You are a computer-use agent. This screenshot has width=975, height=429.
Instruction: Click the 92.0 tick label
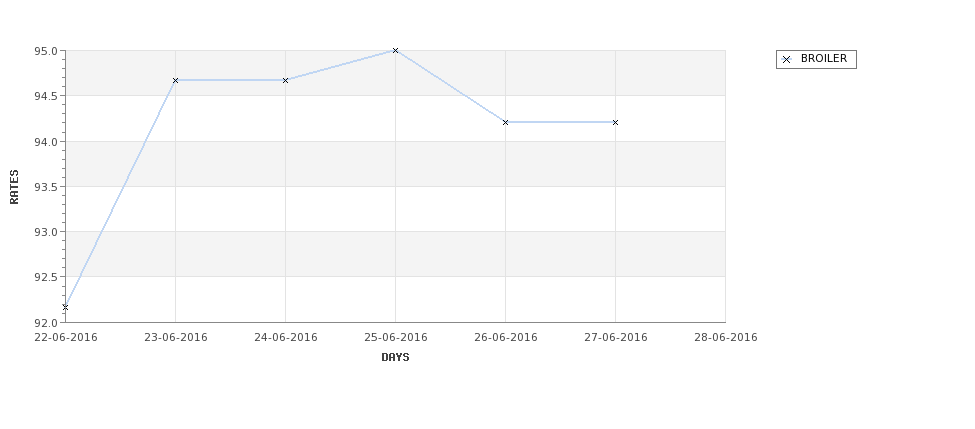pyautogui.click(x=46, y=323)
